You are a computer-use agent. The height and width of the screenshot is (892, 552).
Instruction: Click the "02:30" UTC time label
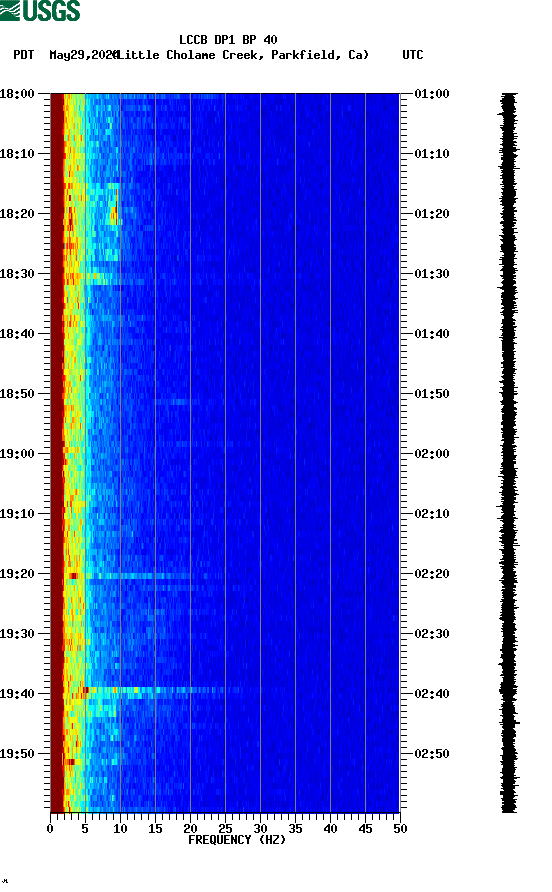pyautogui.click(x=432, y=634)
